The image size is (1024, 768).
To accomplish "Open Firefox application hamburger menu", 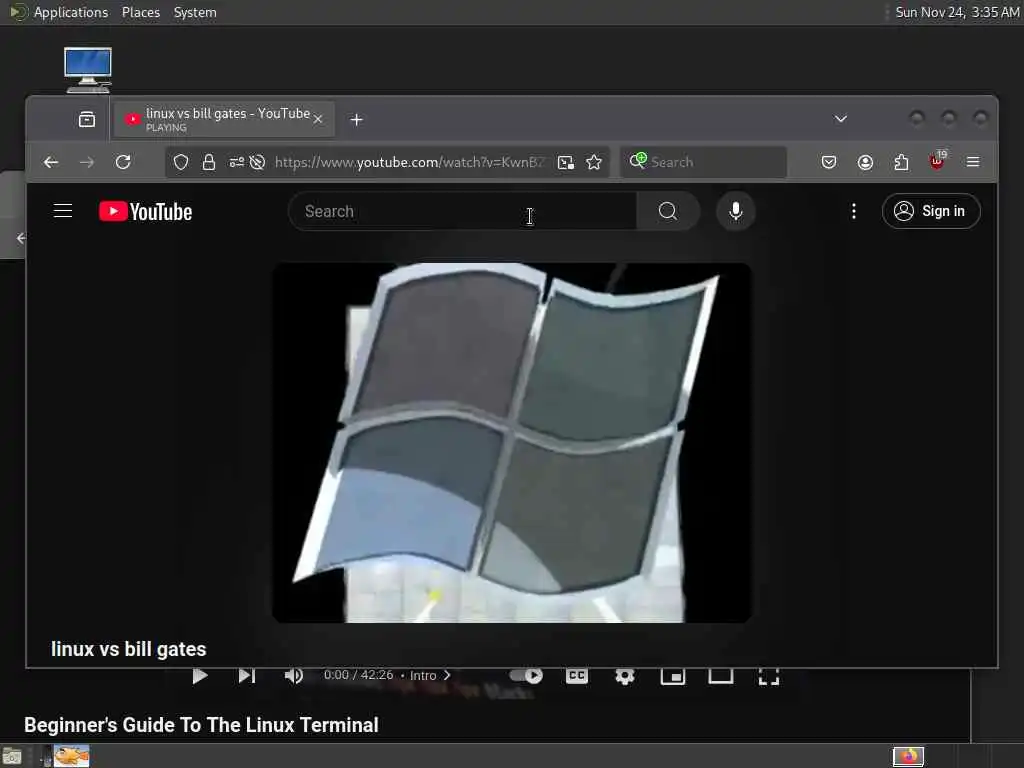I will pyautogui.click(x=973, y=162).
